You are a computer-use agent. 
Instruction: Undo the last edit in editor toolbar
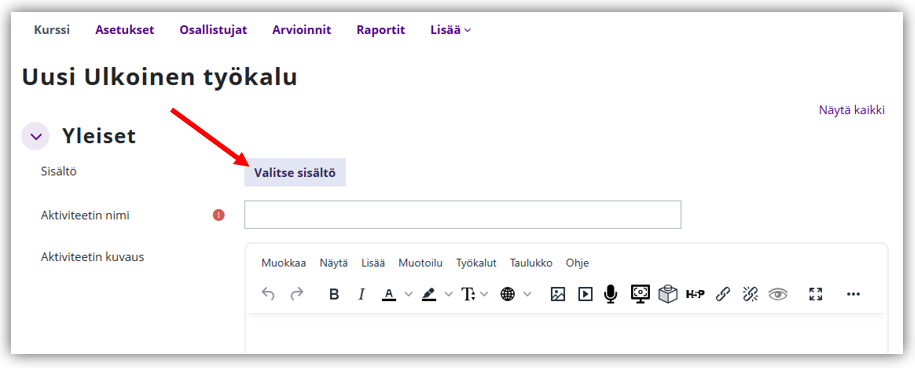pyautogui.click(x=268, y=295)
